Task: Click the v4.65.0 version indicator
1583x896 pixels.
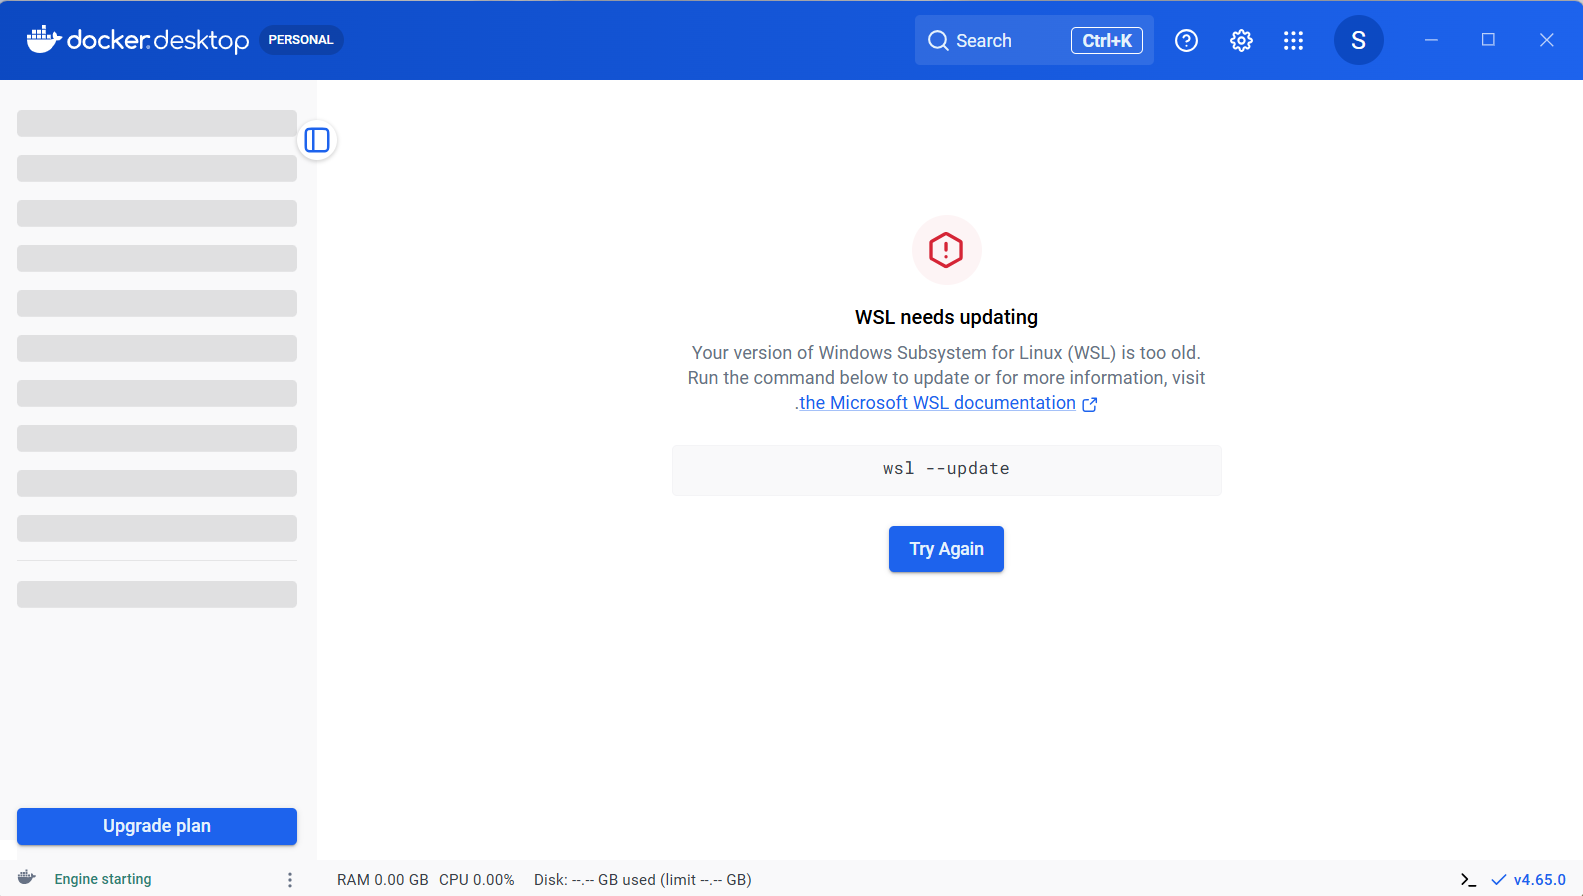Action: tap(1538, 880)
